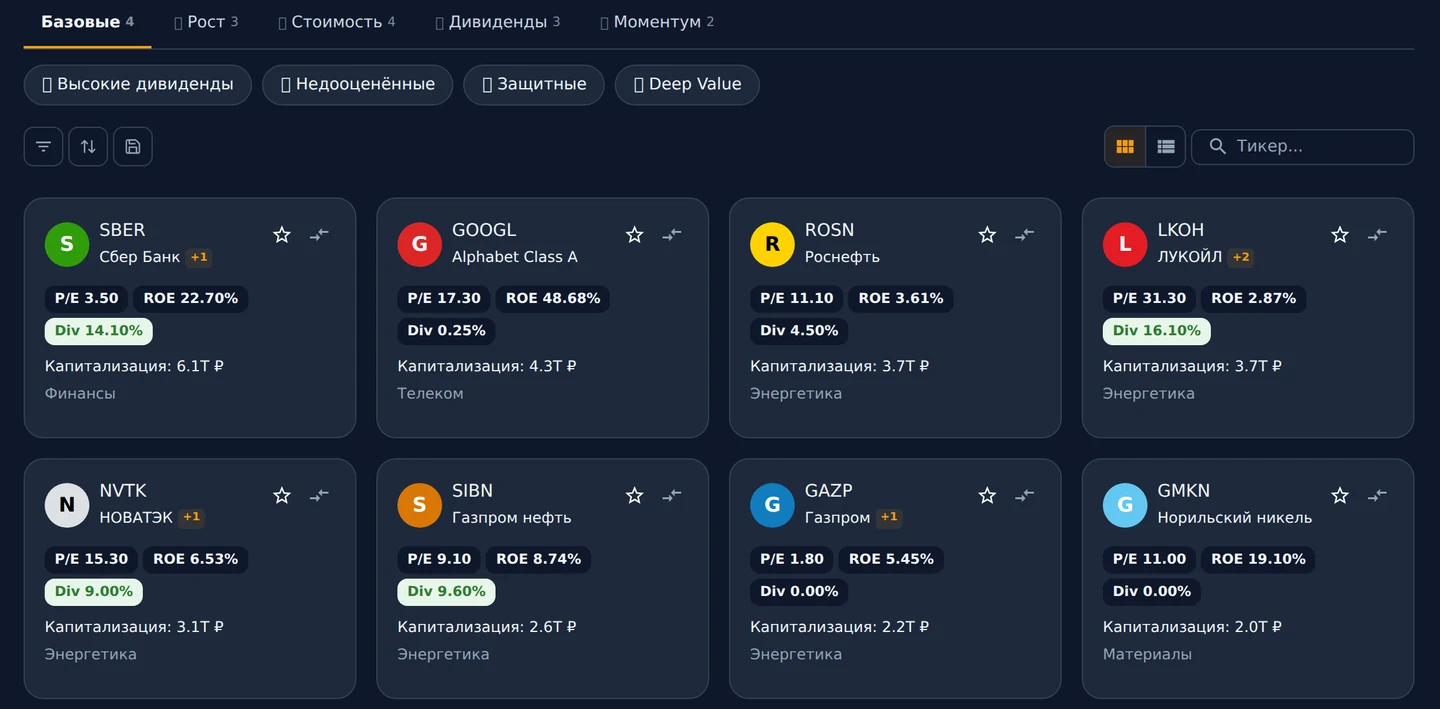Click the Div 14.10% badge on SBER
Viewport: 1440px width, 709px height.
click(99, 331)
